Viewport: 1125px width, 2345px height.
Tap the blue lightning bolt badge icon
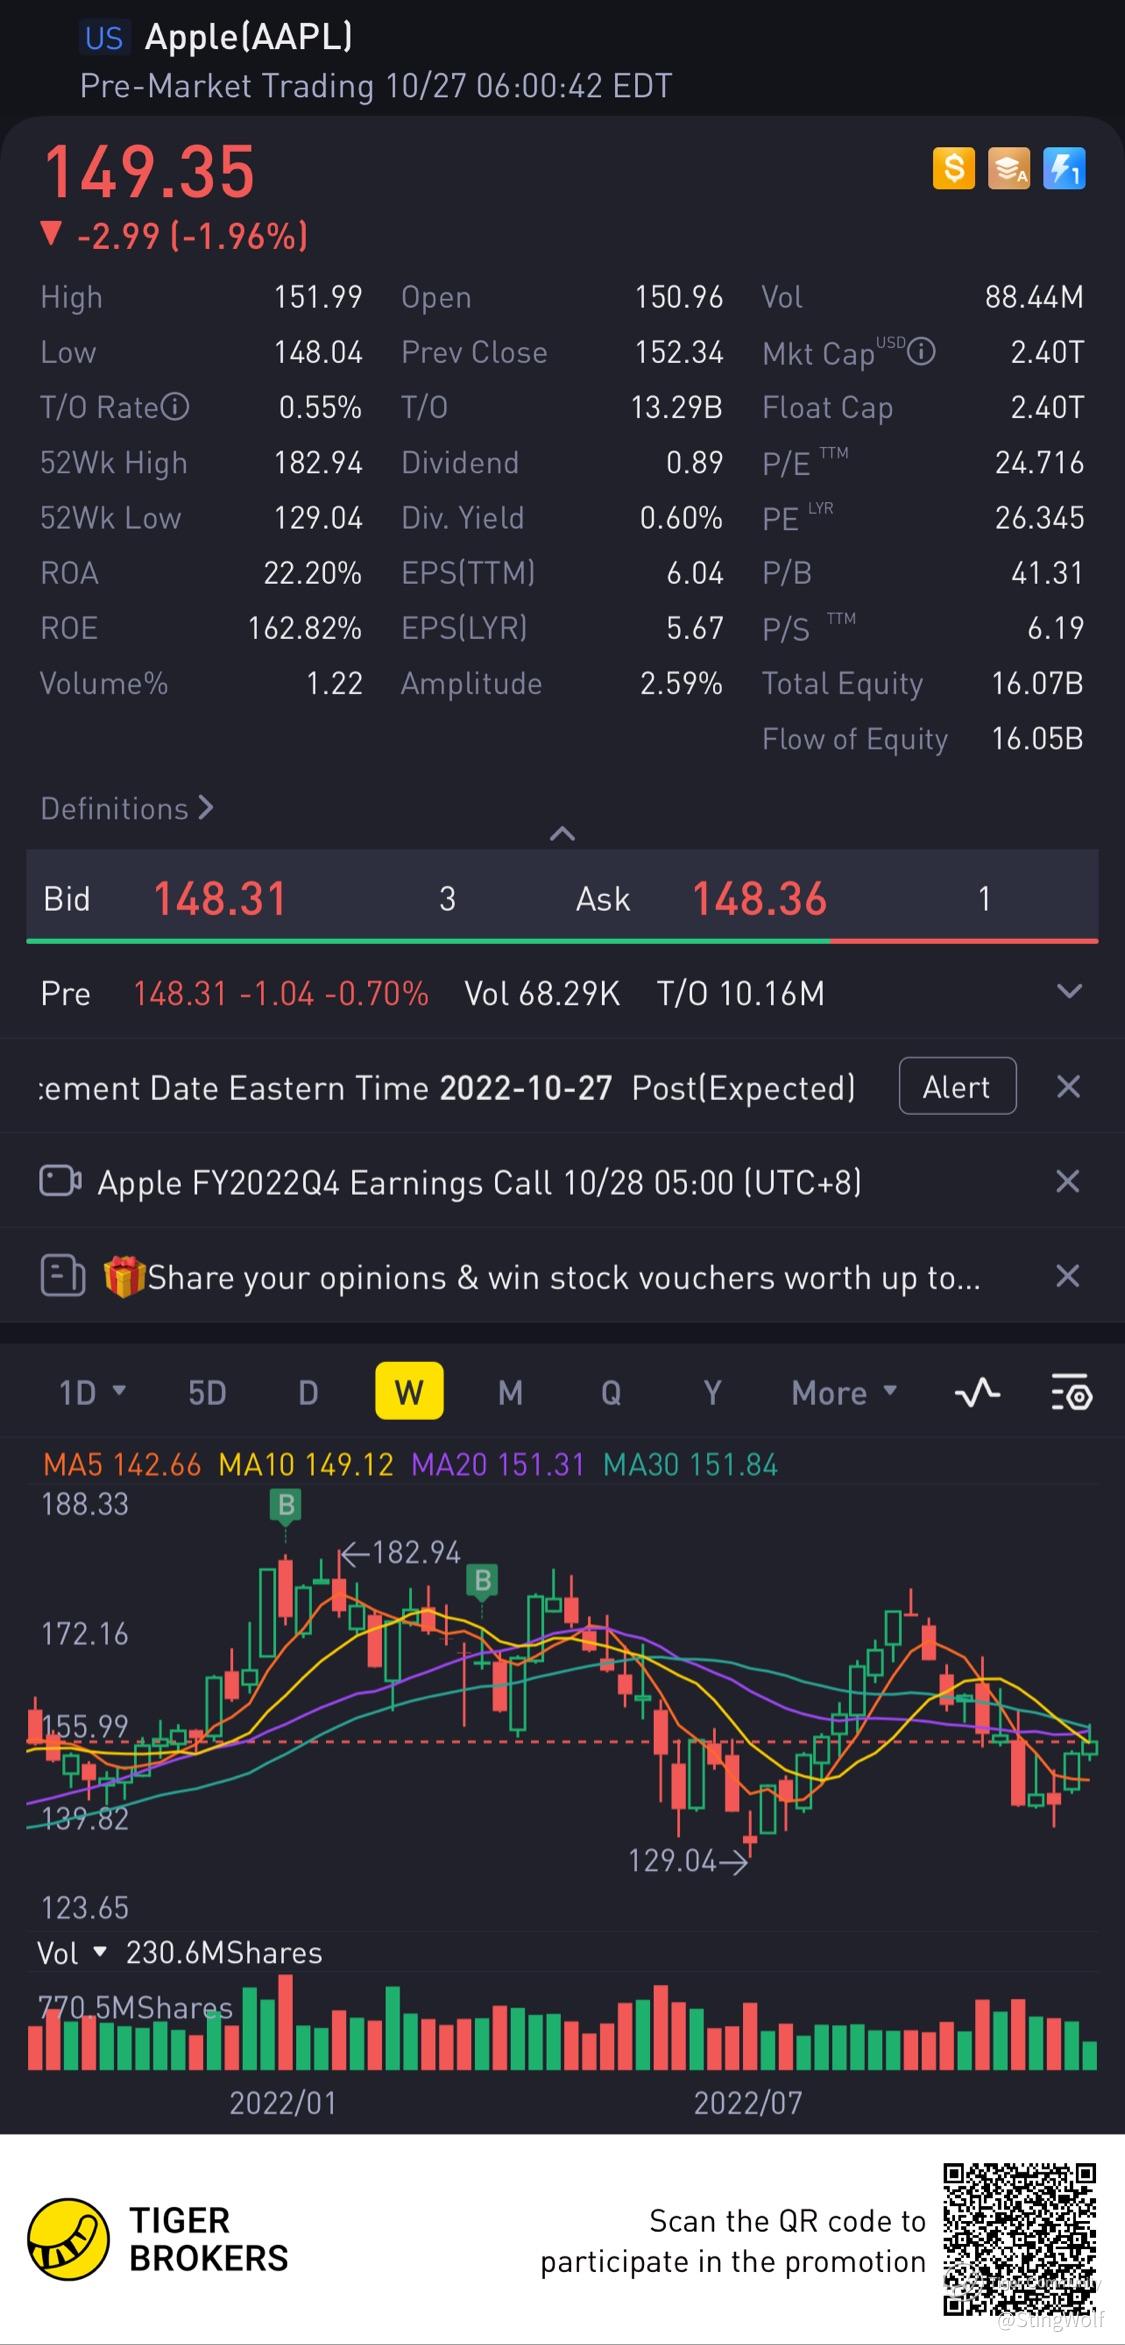coord(1063,168)
